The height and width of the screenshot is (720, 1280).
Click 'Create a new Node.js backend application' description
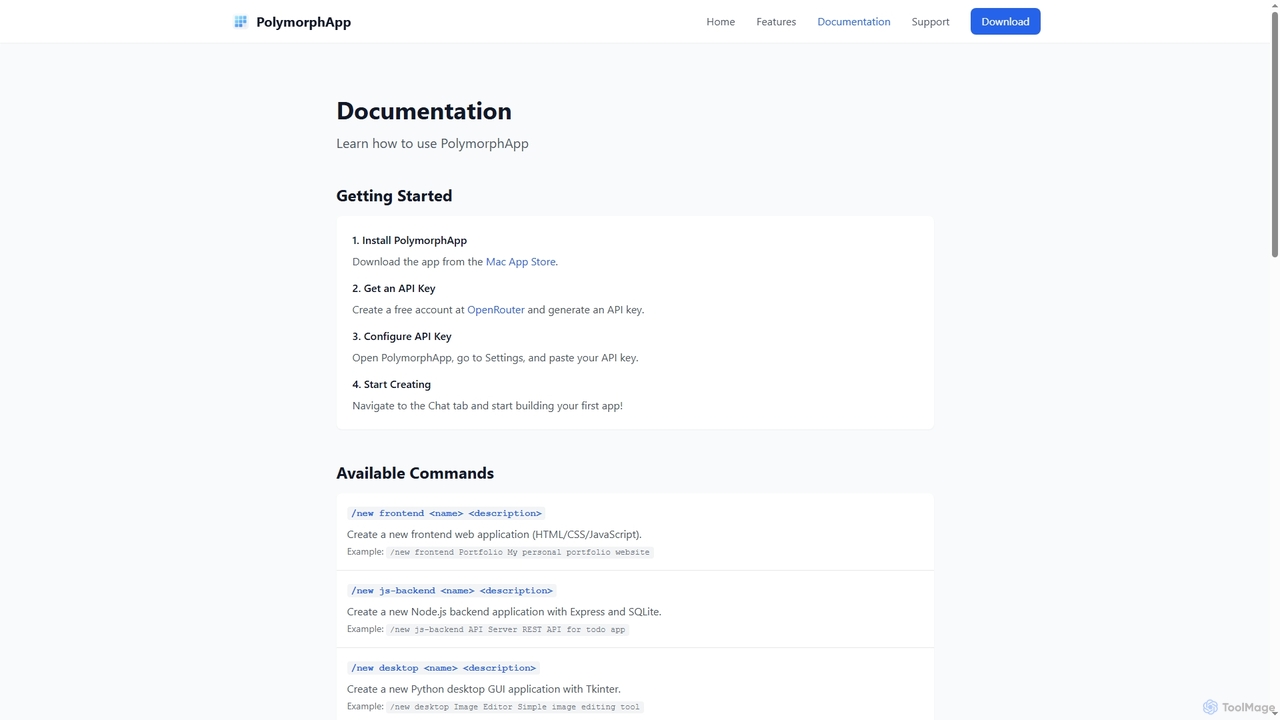point(504,612)
